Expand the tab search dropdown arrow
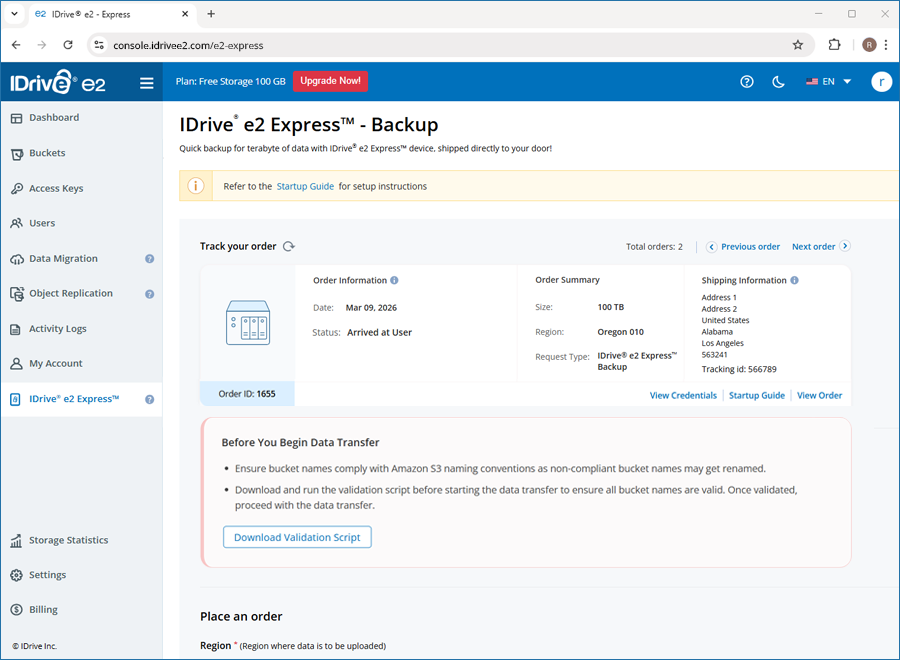The image size is (900, 660). tap(14, 14)
